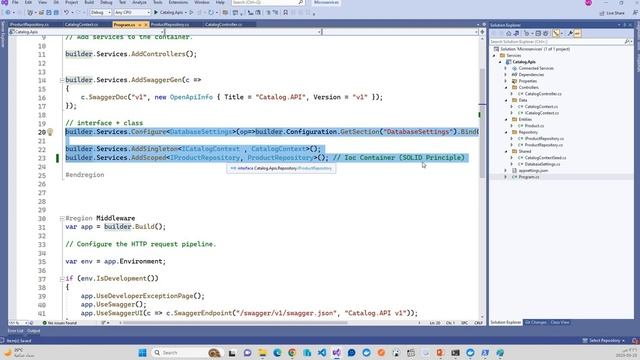Viewport: 640px width, 360px height.
Task: Open the Debug menu
Action: pyautogui.click(x=106, y=2)
